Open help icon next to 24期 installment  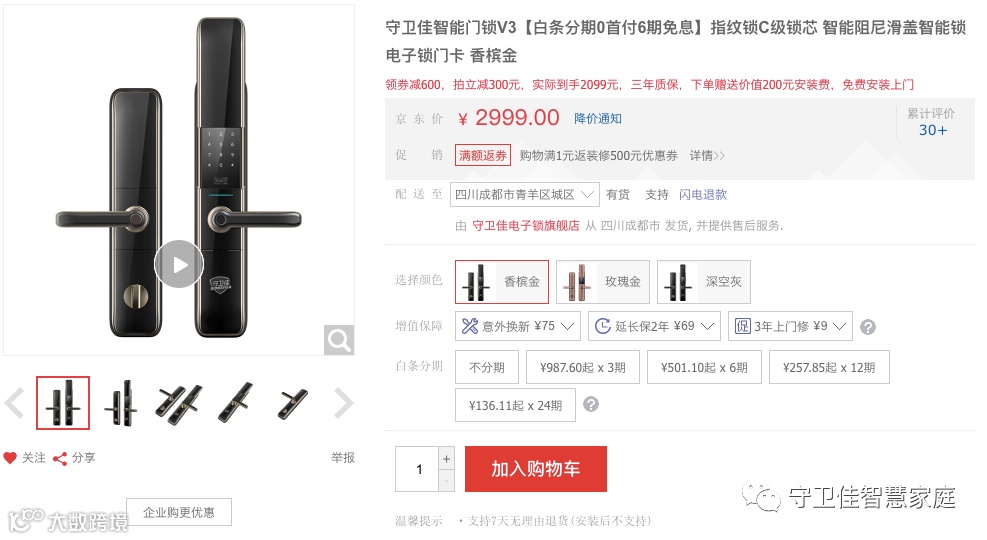[591, 404]
